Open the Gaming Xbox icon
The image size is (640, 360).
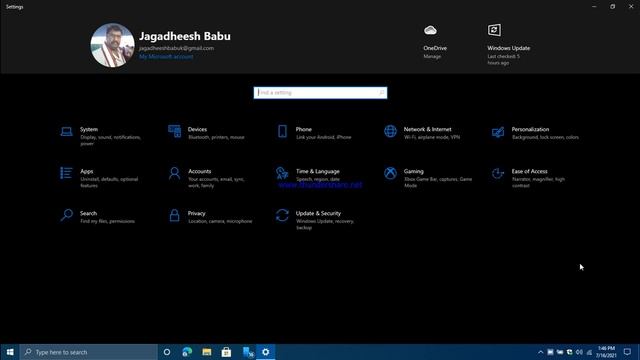coord(390,173)
